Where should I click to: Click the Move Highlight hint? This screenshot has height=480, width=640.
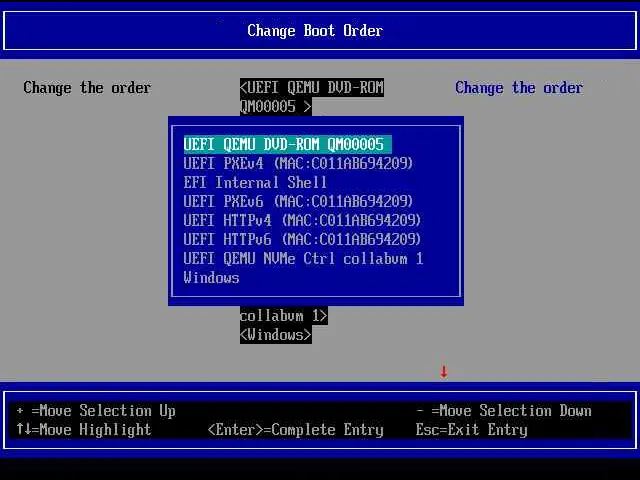84,429
